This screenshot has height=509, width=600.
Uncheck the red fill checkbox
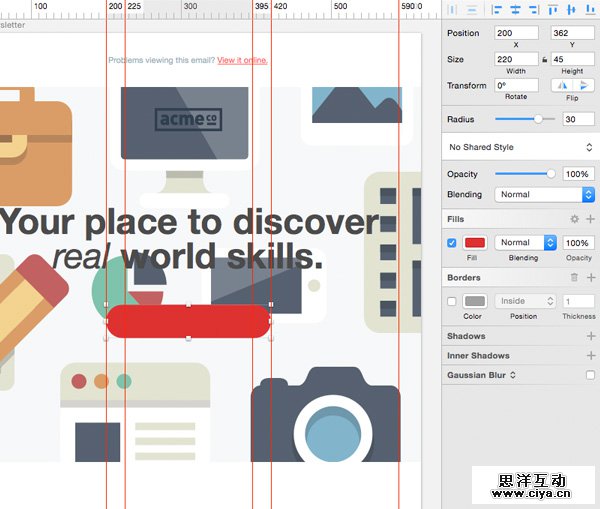[x=452, y=243]
